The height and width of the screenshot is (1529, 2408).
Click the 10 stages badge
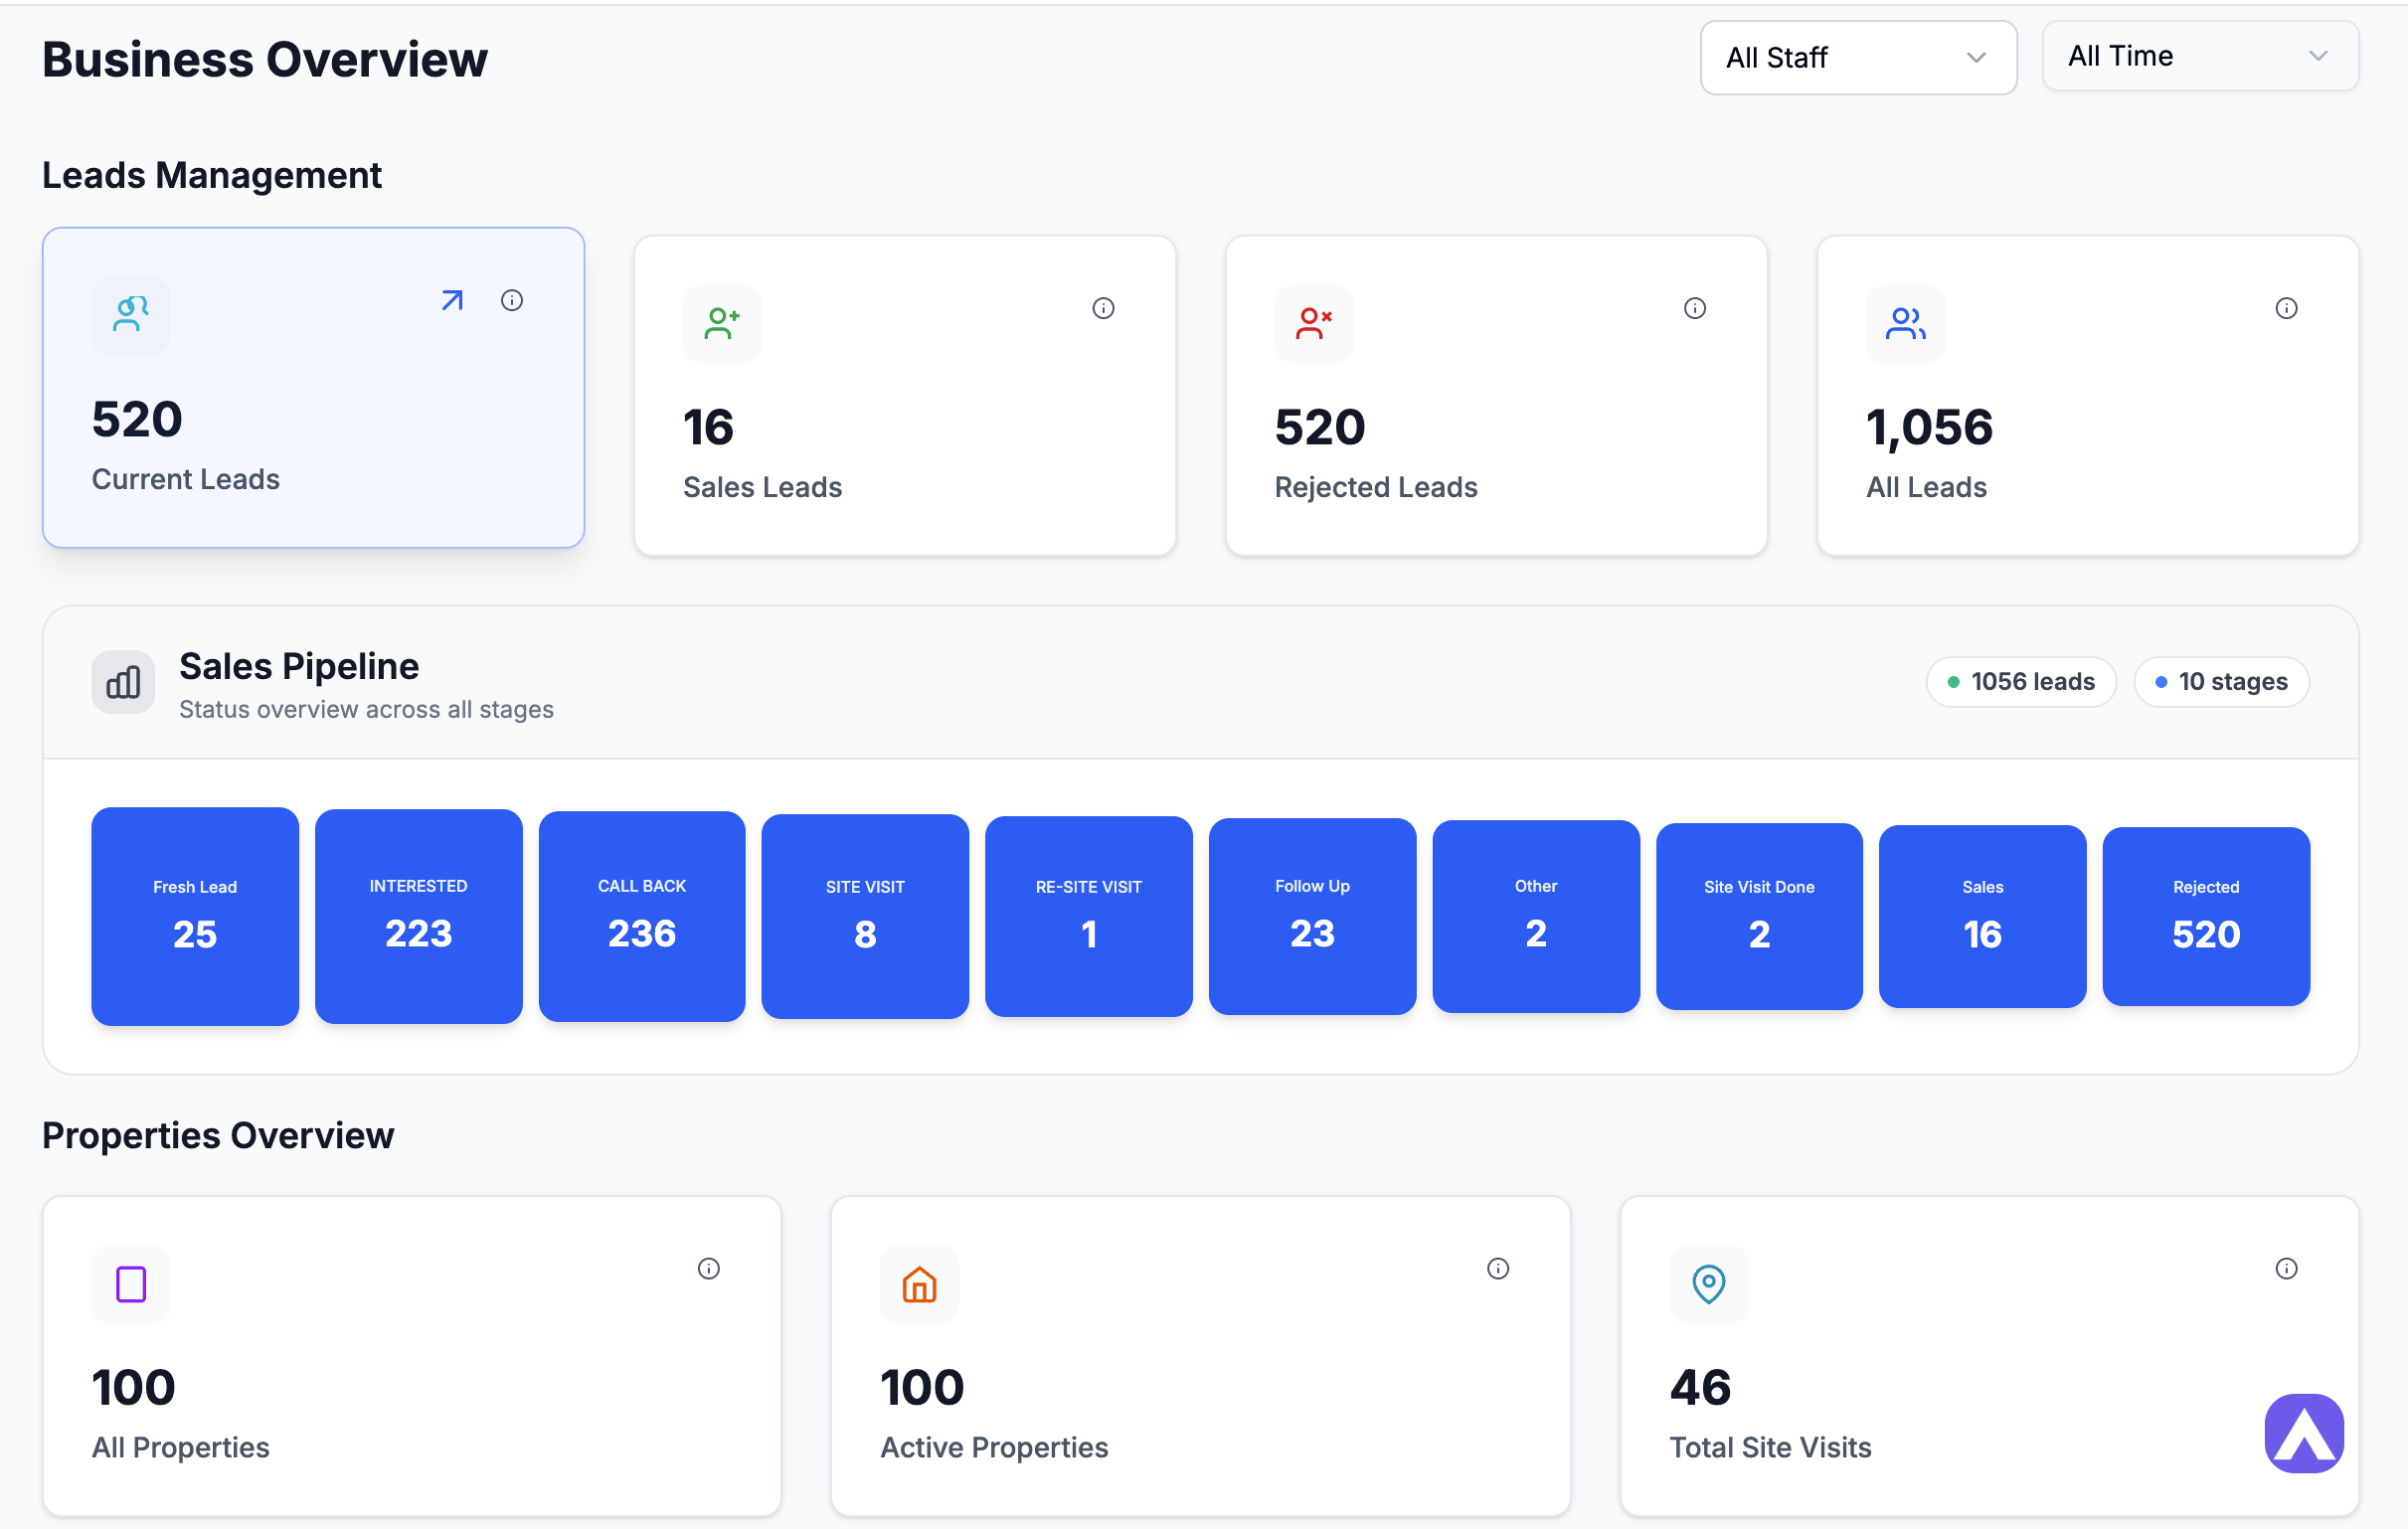tap(2221, 681)
